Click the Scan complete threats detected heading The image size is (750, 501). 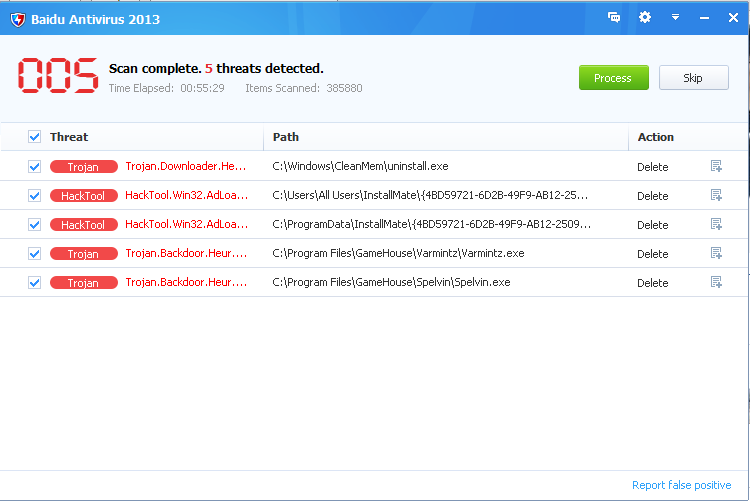(216, 68)
